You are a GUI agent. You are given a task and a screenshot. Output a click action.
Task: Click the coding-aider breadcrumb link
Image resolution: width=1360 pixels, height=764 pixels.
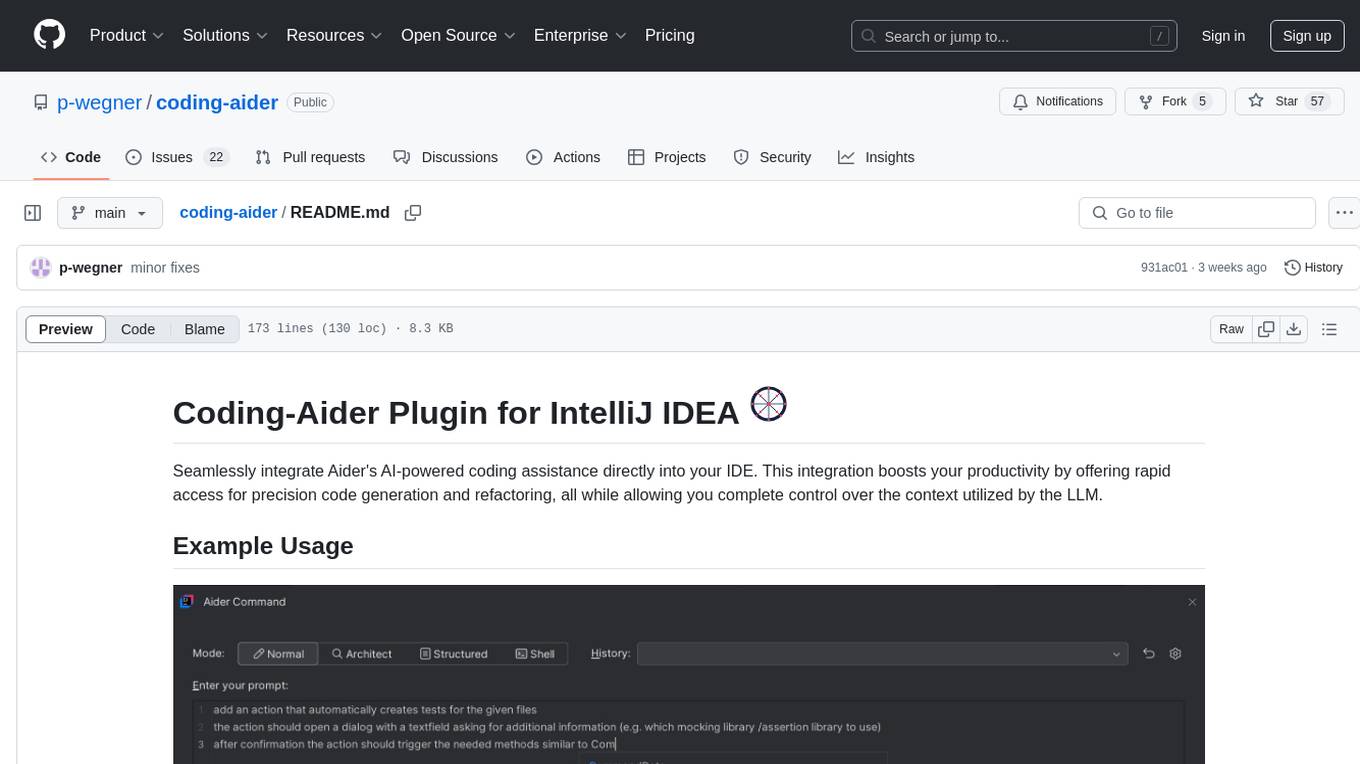(228, 213)
